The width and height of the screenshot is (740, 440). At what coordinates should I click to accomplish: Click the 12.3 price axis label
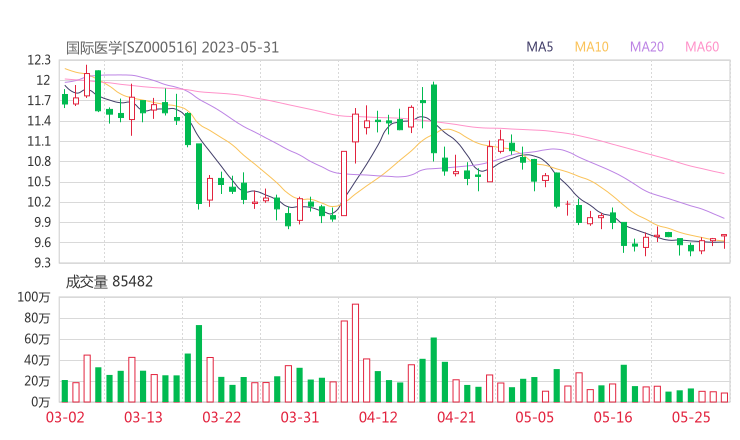pos(39,60)
